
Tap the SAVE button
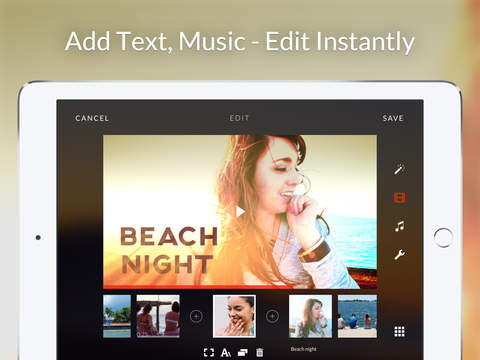pyautogui.click(x=393, y=118)
